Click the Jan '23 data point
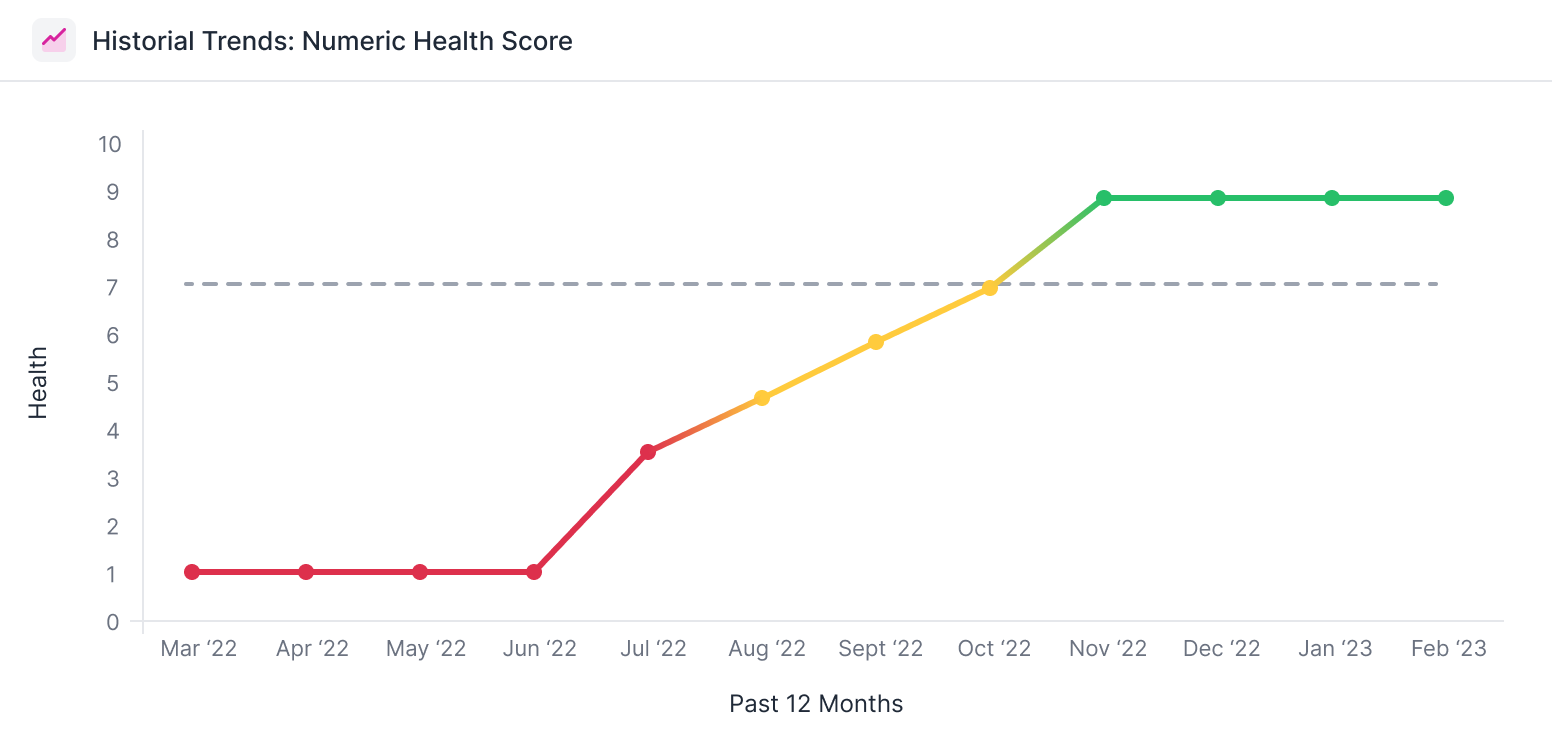This screenshot has height=746, width=1552. tap(1332, 198)
